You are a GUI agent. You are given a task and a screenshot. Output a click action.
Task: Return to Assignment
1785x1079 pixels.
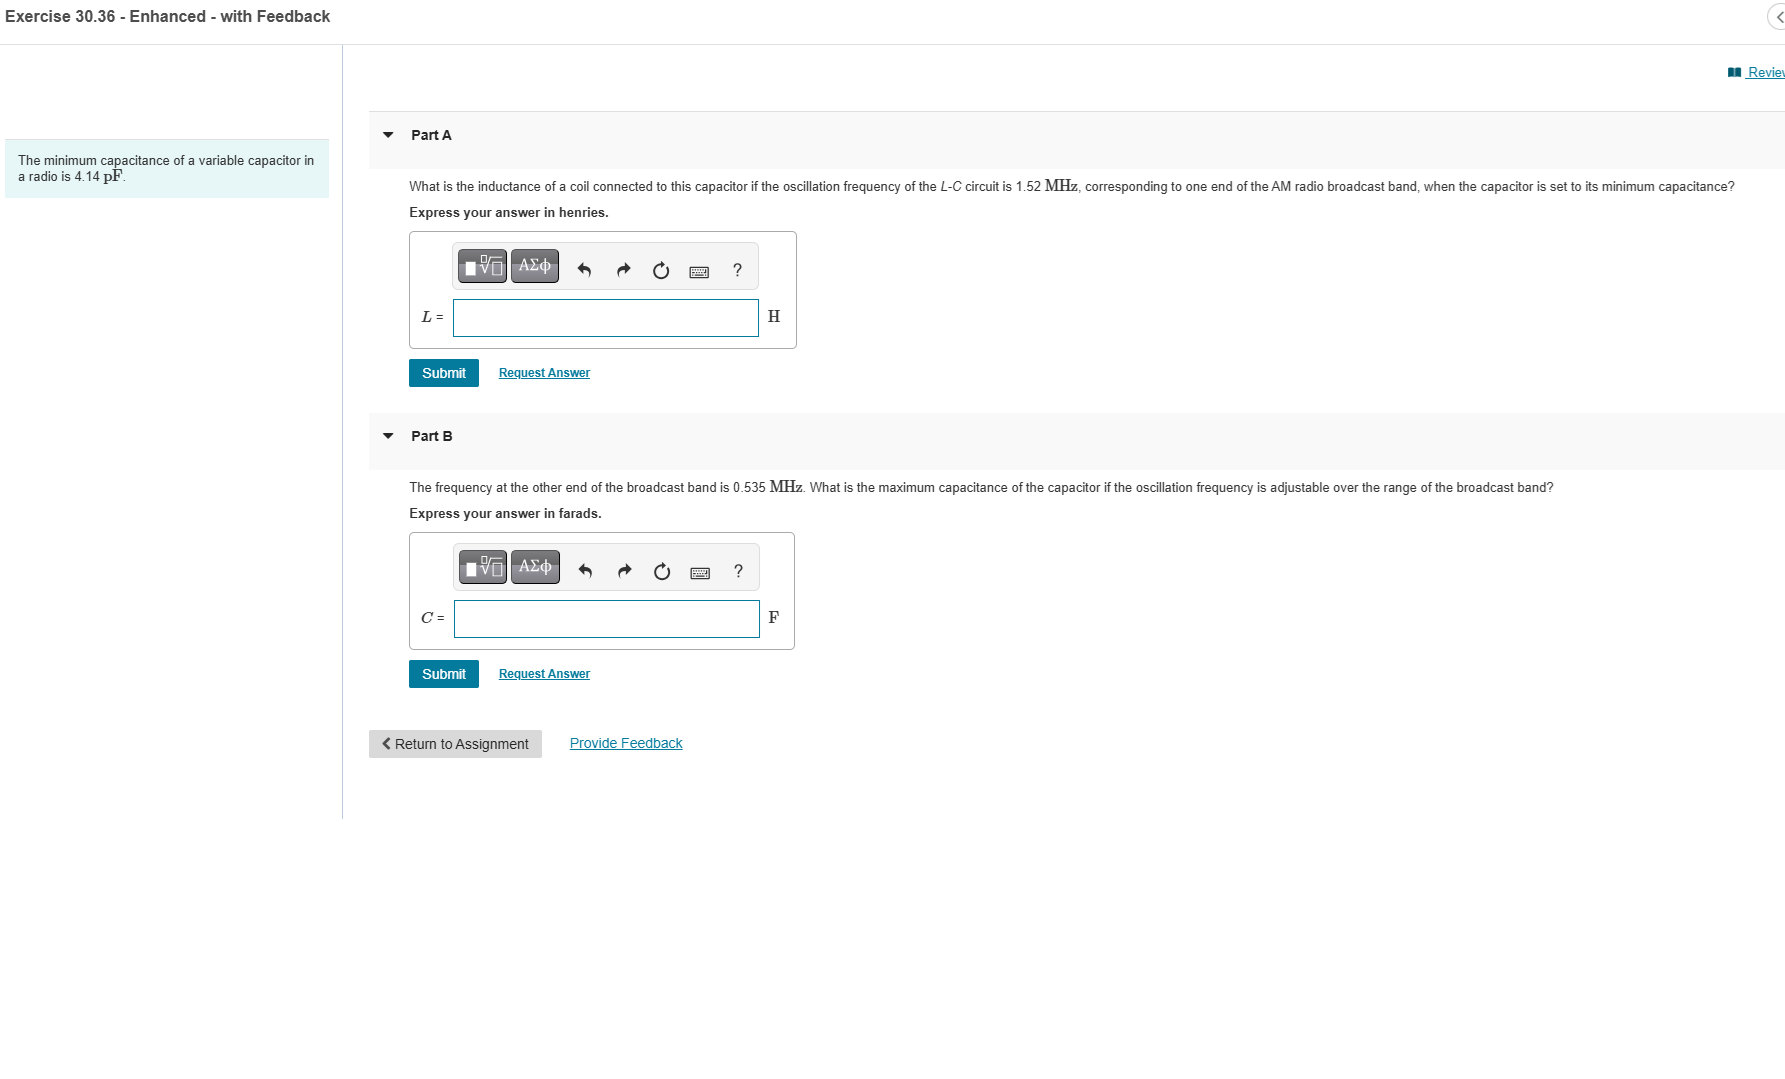point(455,744)
